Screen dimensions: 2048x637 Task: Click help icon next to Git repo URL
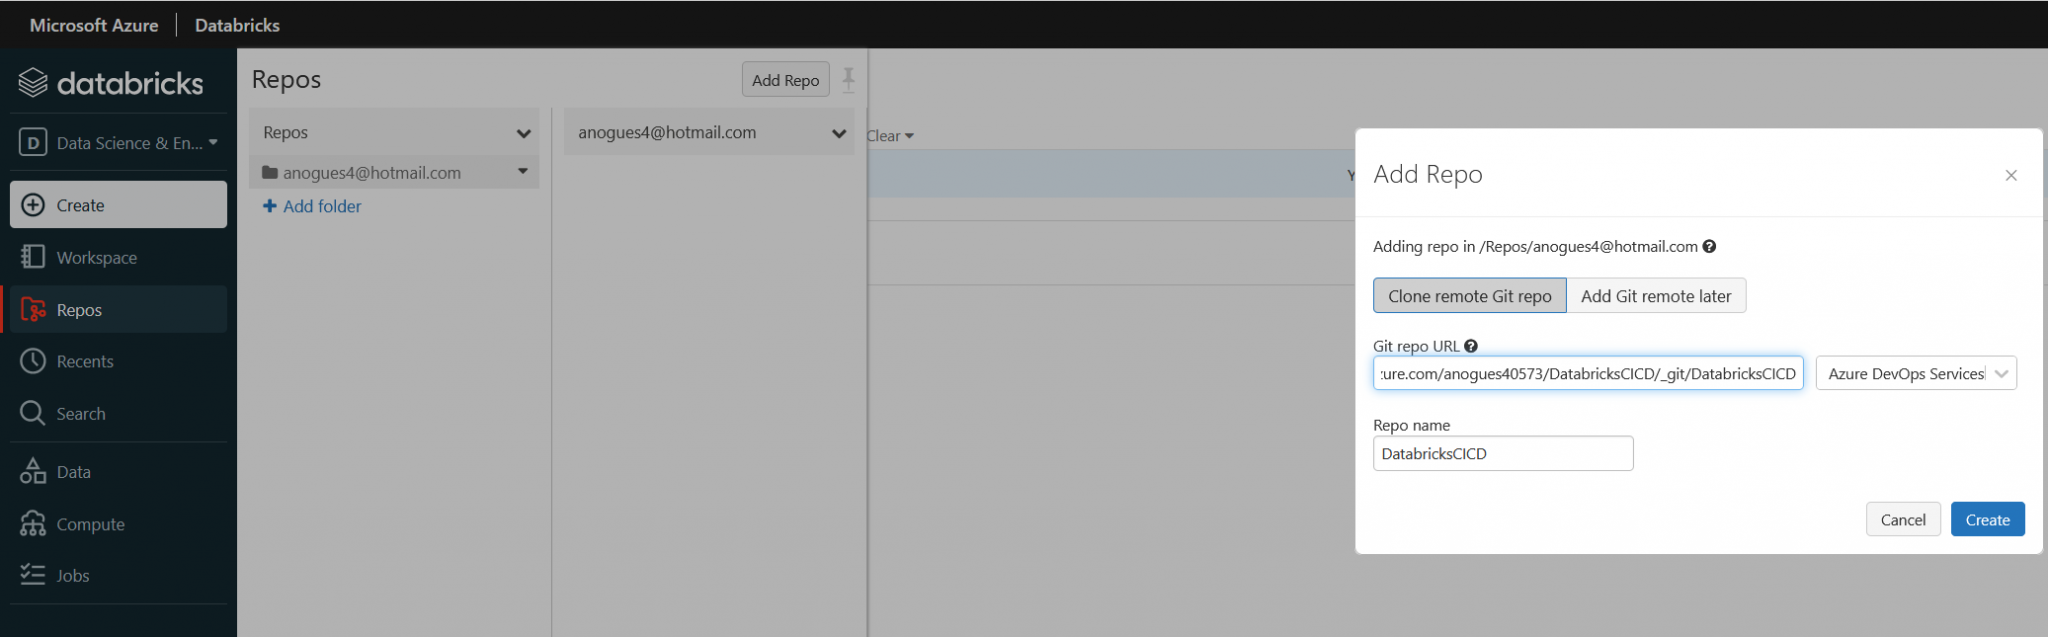coord(1471,346)
